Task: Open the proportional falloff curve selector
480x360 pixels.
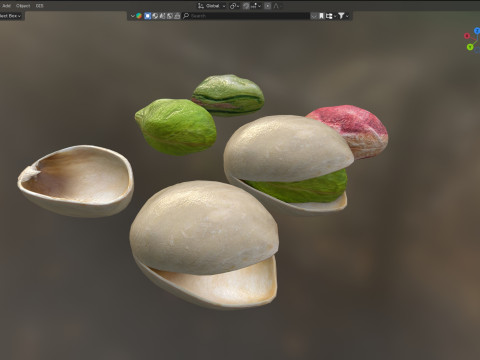Action: pos(276,6)
